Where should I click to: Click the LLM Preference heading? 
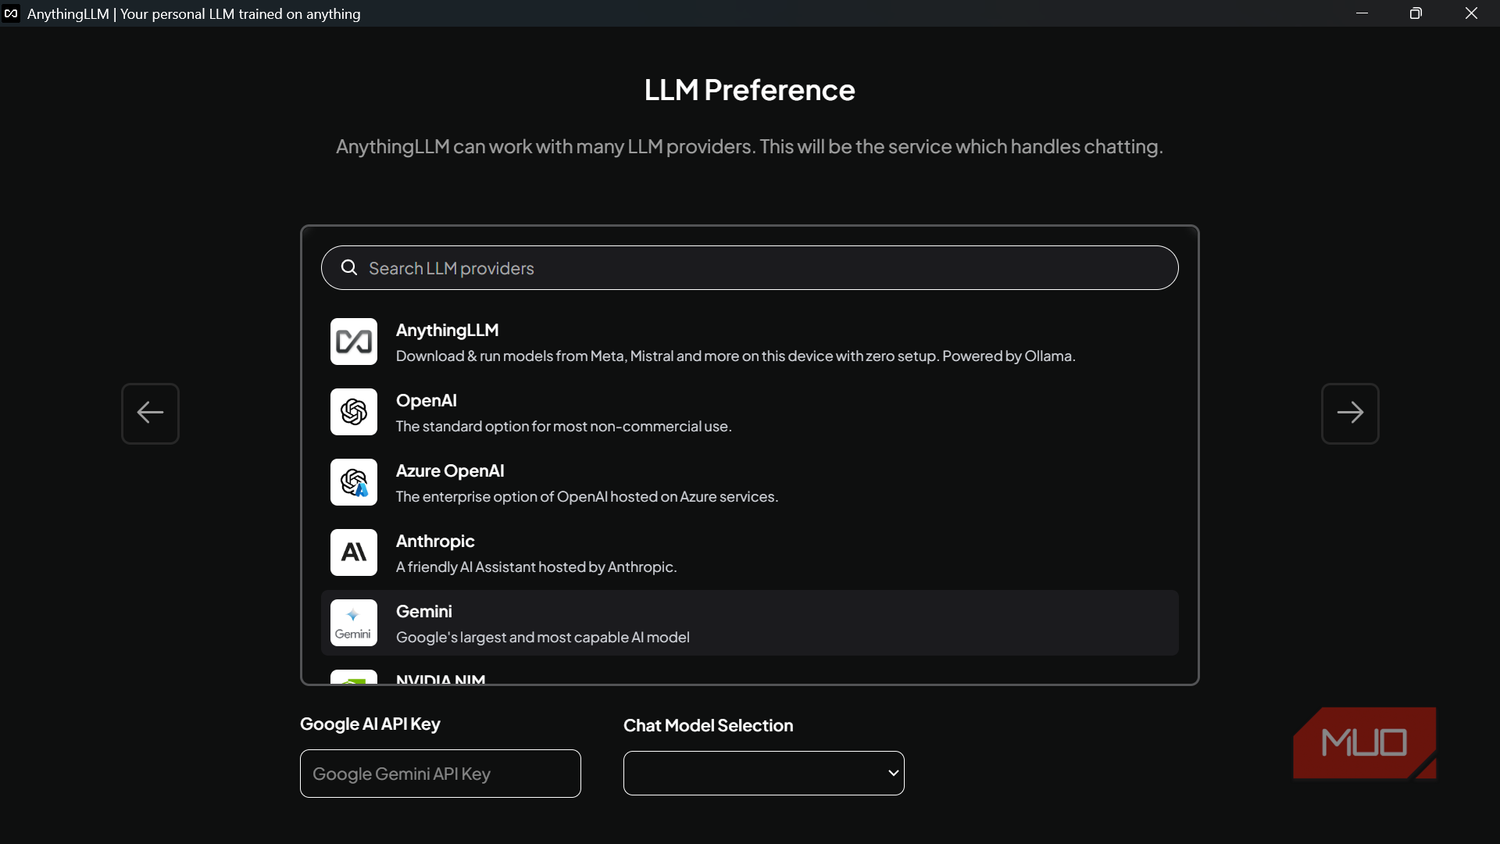[x=750, y=90]
